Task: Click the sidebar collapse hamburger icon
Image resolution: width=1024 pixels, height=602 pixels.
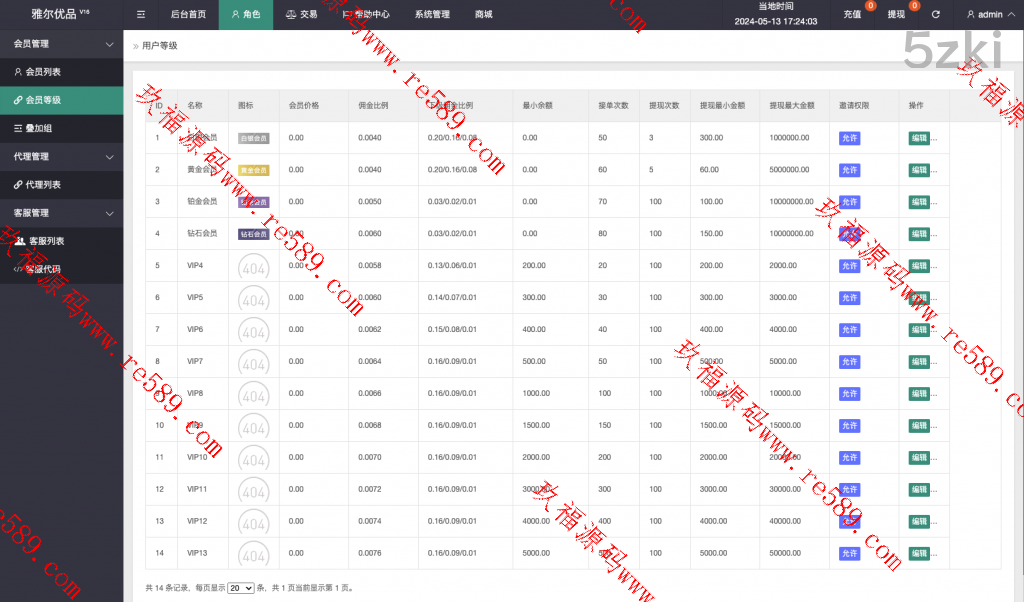Action: (x=141, y=15)
